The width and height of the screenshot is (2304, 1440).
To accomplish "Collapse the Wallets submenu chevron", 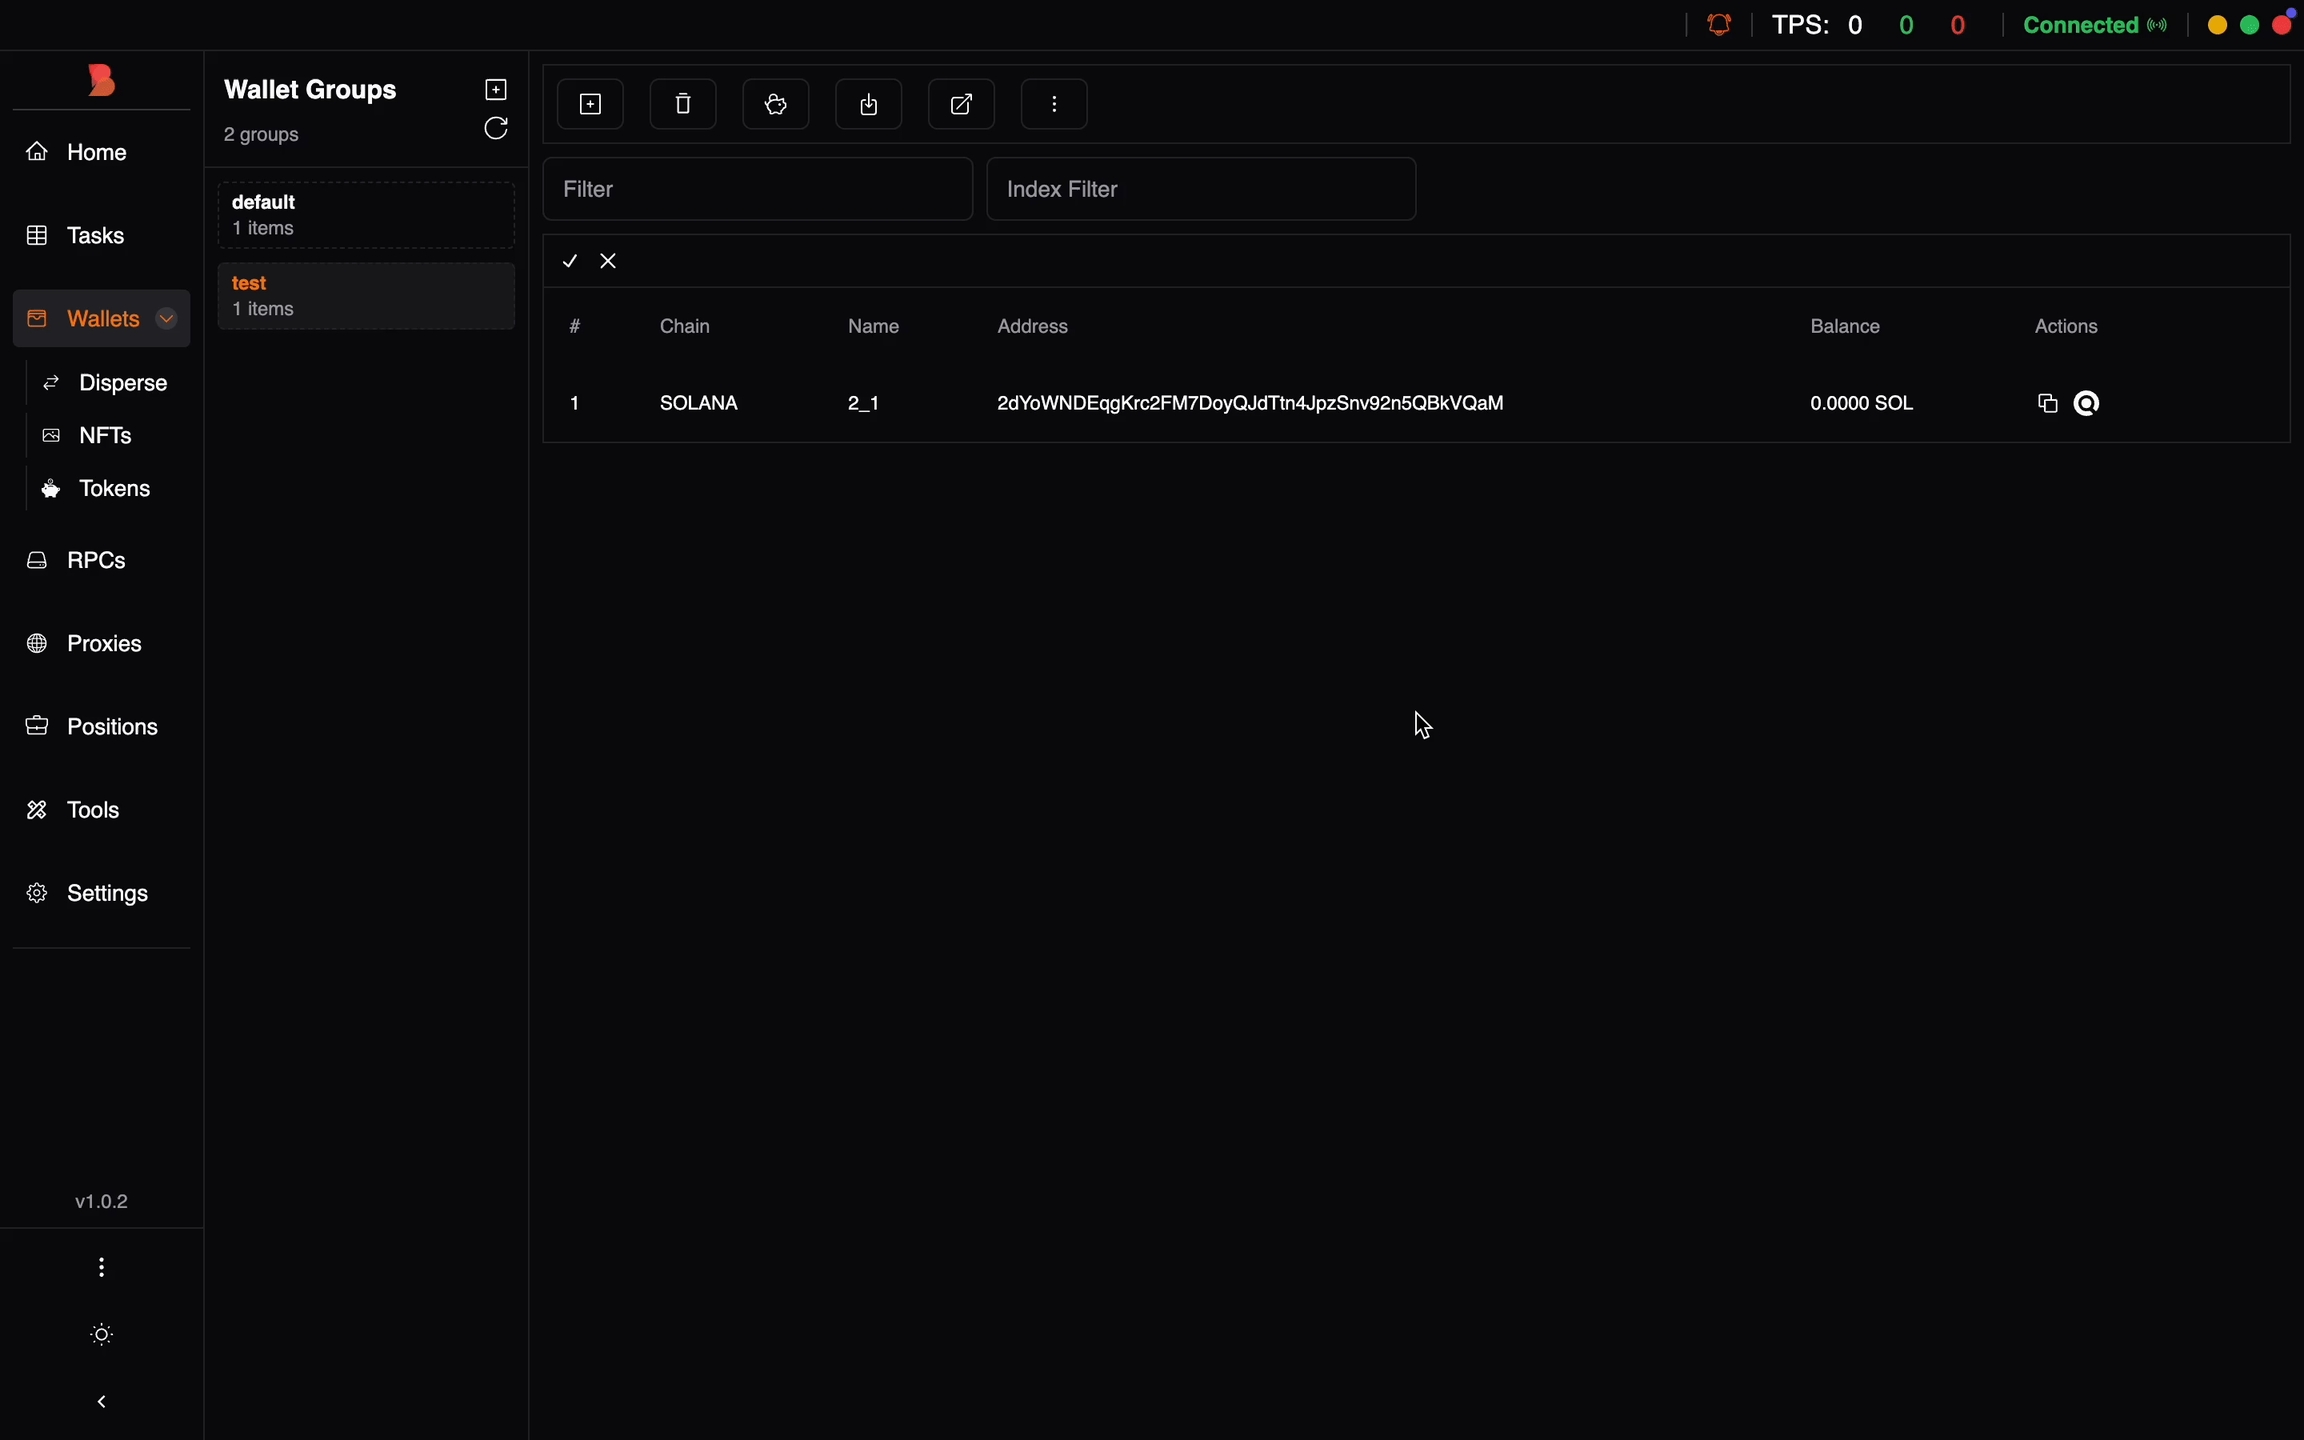I will coord(166,319).
